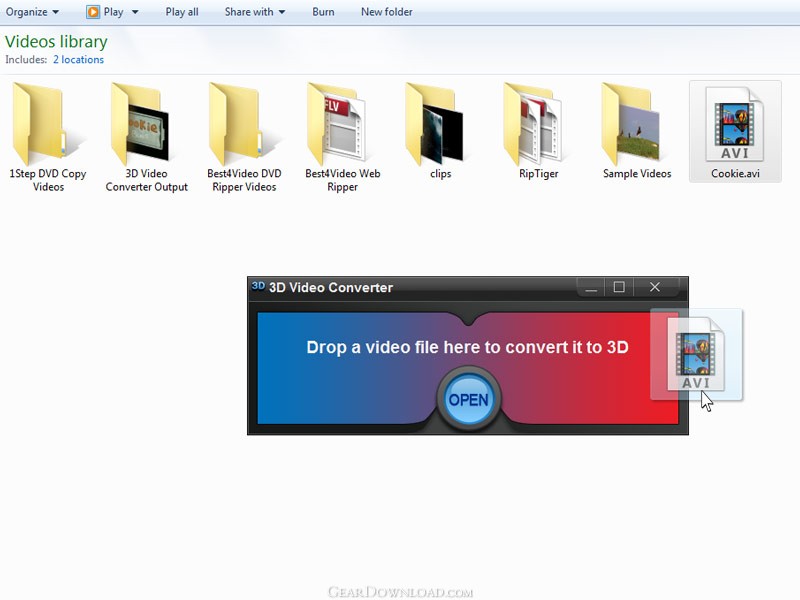Image resolution: width=800 pixels, height=600 pixels.
Task: Click the Cookie.avi file name label
Action: (x=735, y=173)
